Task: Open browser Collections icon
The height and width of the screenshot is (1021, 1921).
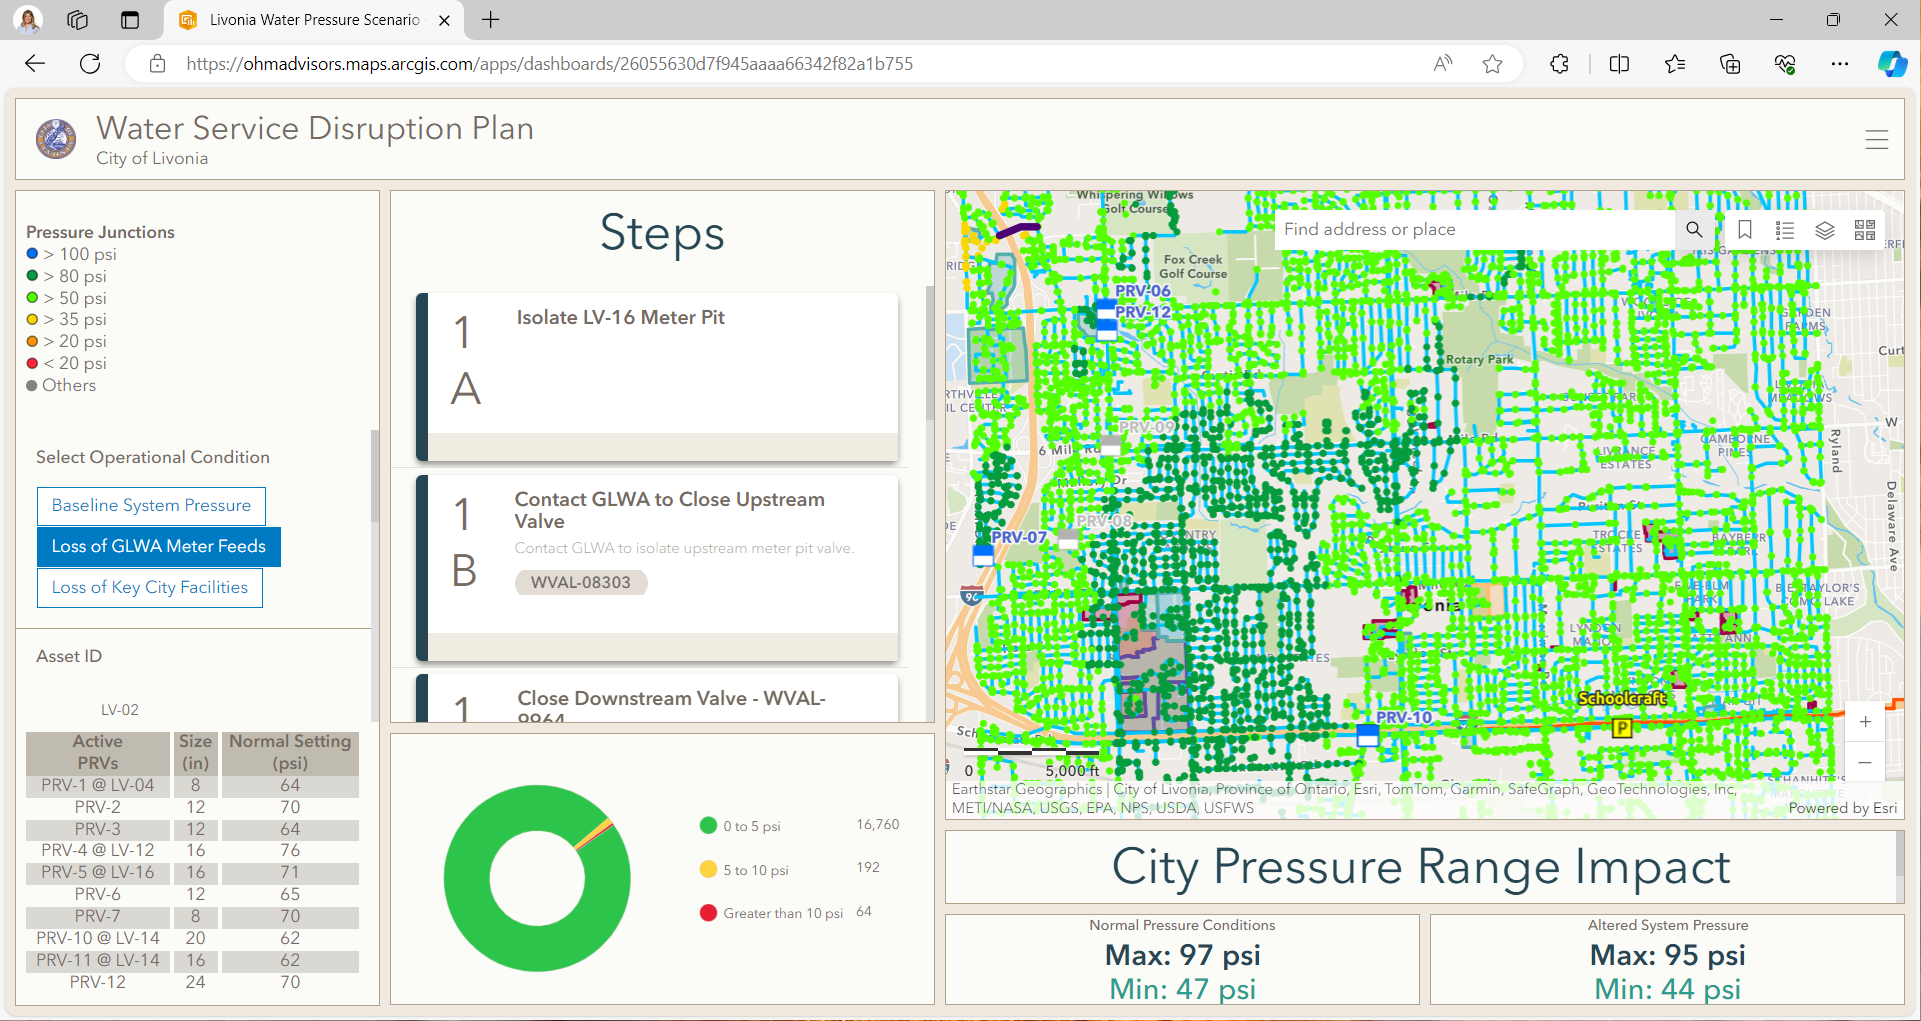Action: (1730, 64)
